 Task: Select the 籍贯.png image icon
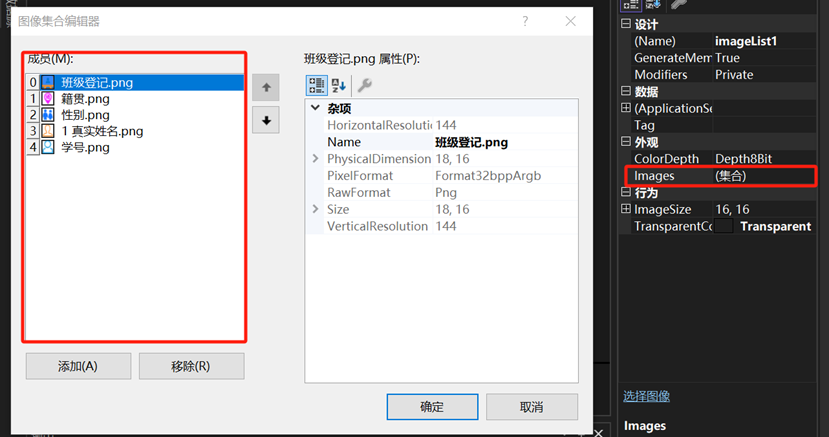pos(48,99)
